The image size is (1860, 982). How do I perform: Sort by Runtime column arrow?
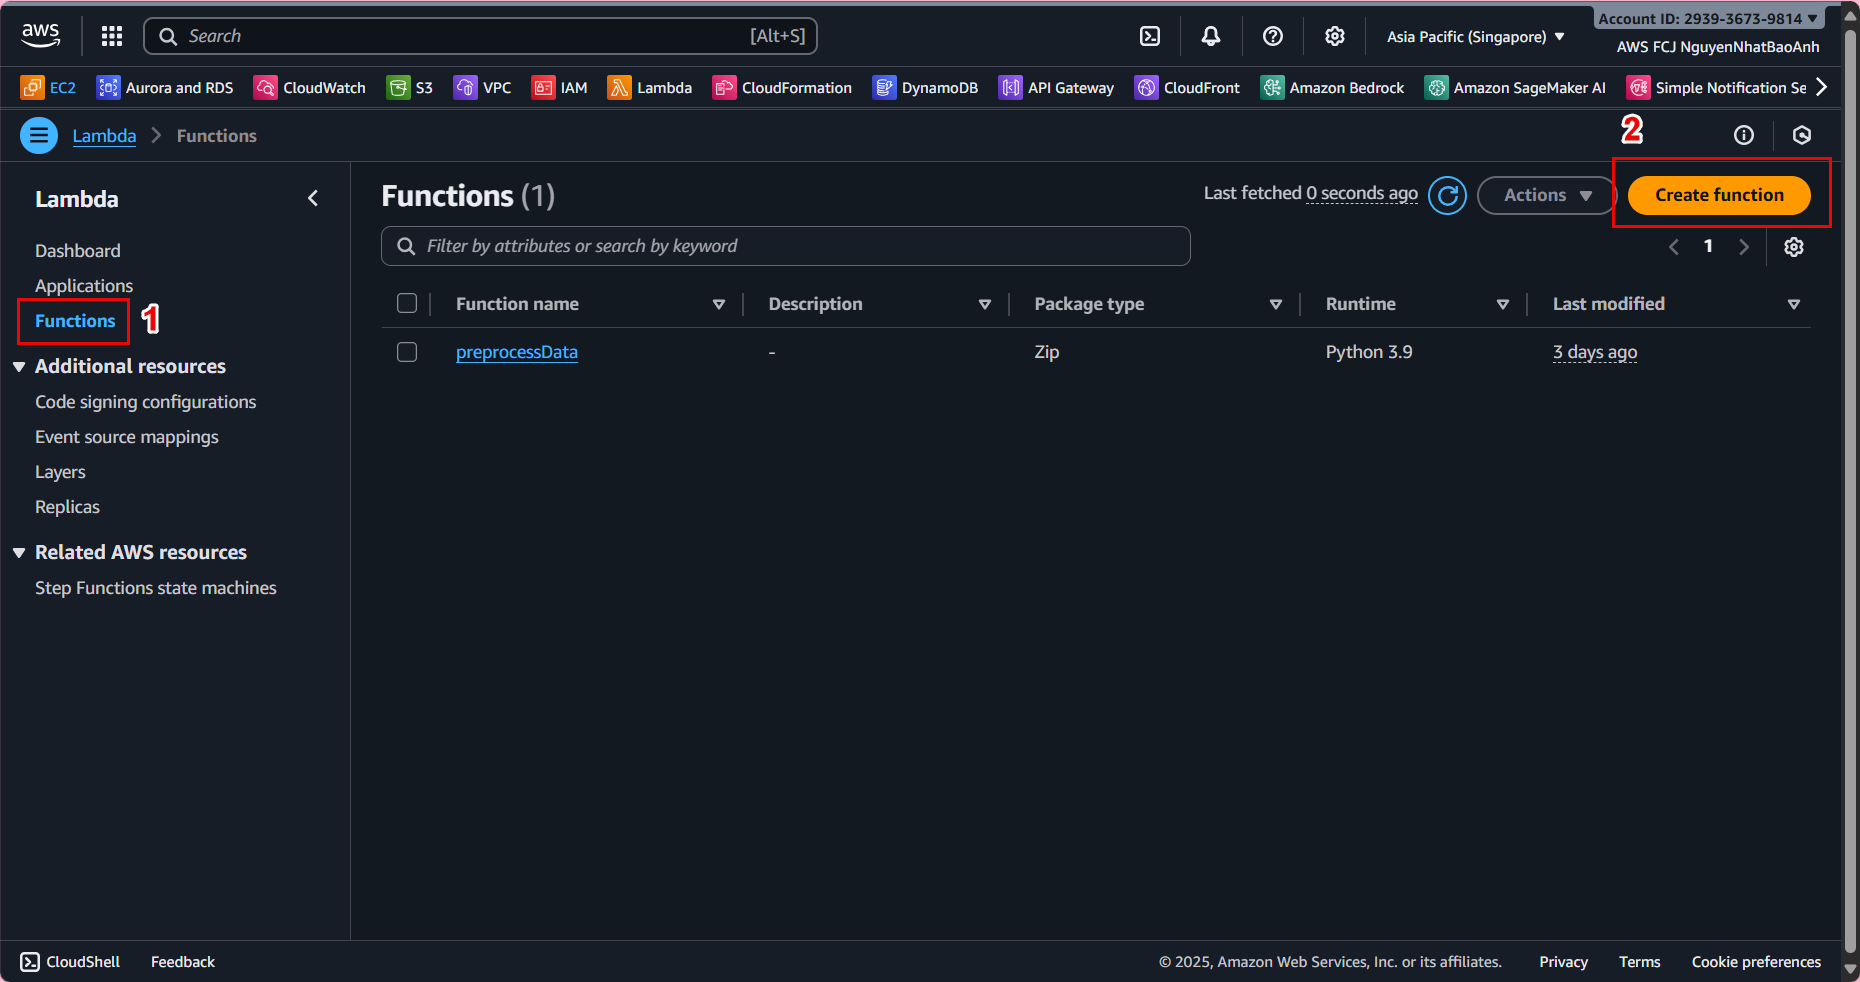(1503, 304)
